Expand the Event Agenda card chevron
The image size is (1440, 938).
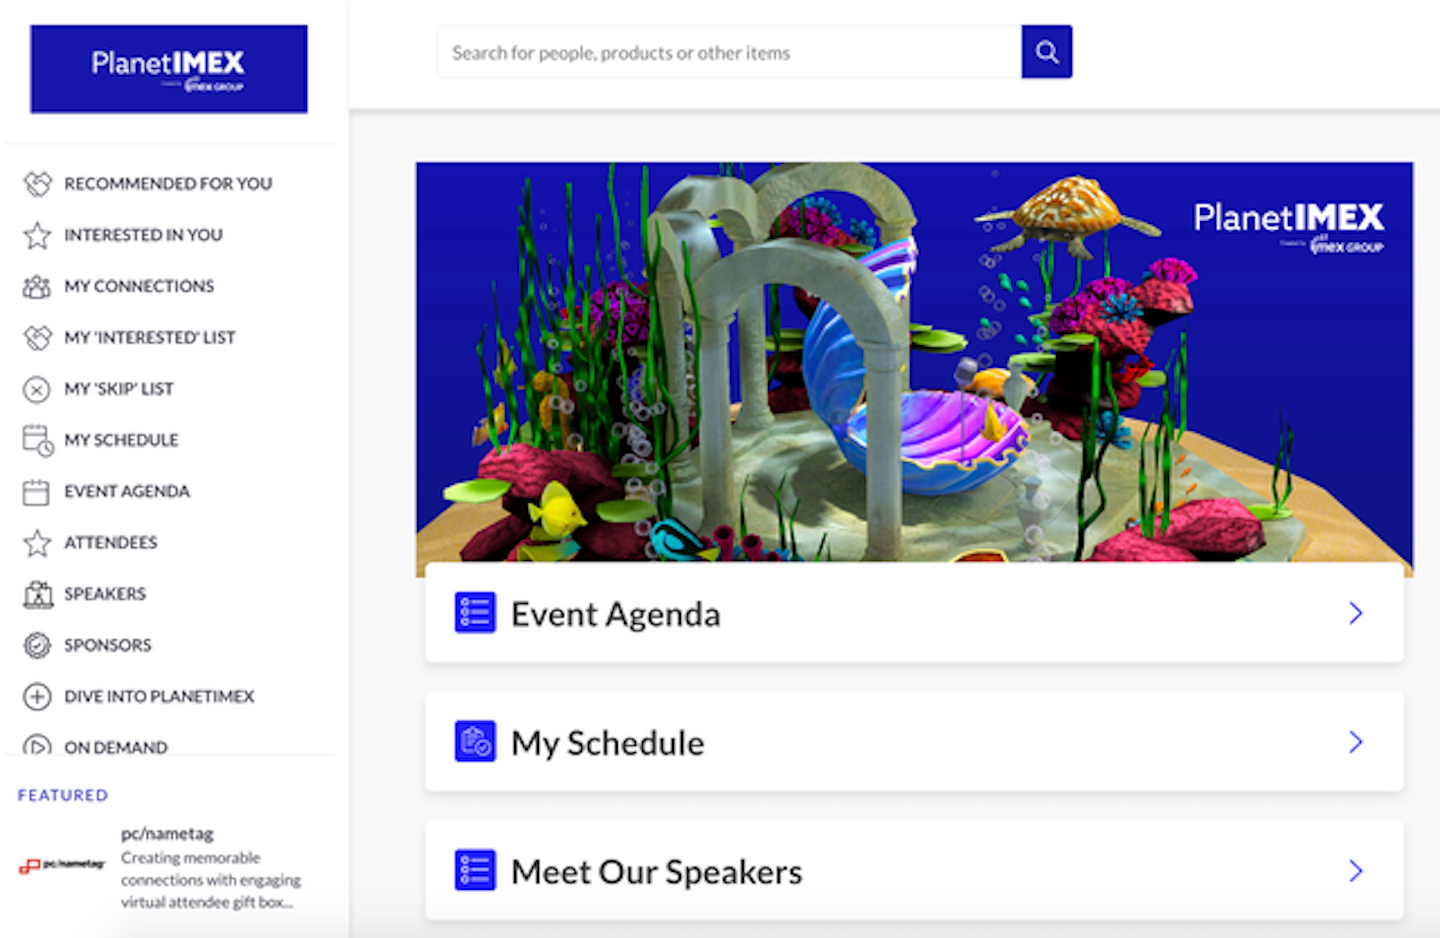(x=1356, y=613)
